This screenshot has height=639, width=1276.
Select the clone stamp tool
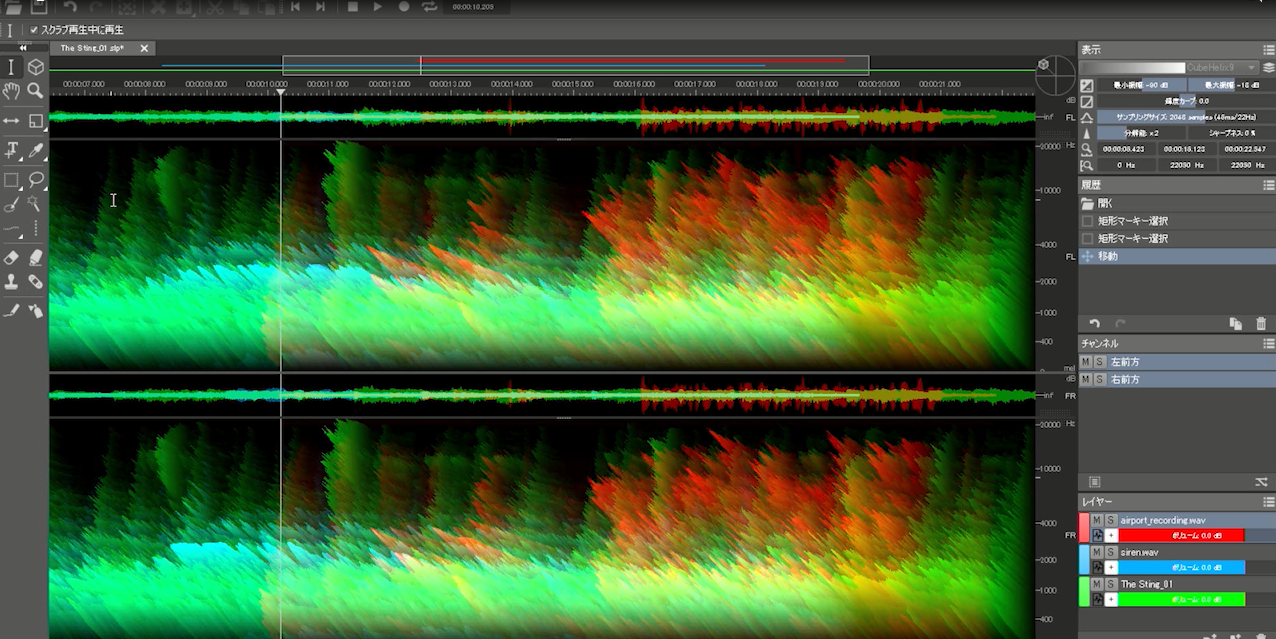[x=11, y=283]
